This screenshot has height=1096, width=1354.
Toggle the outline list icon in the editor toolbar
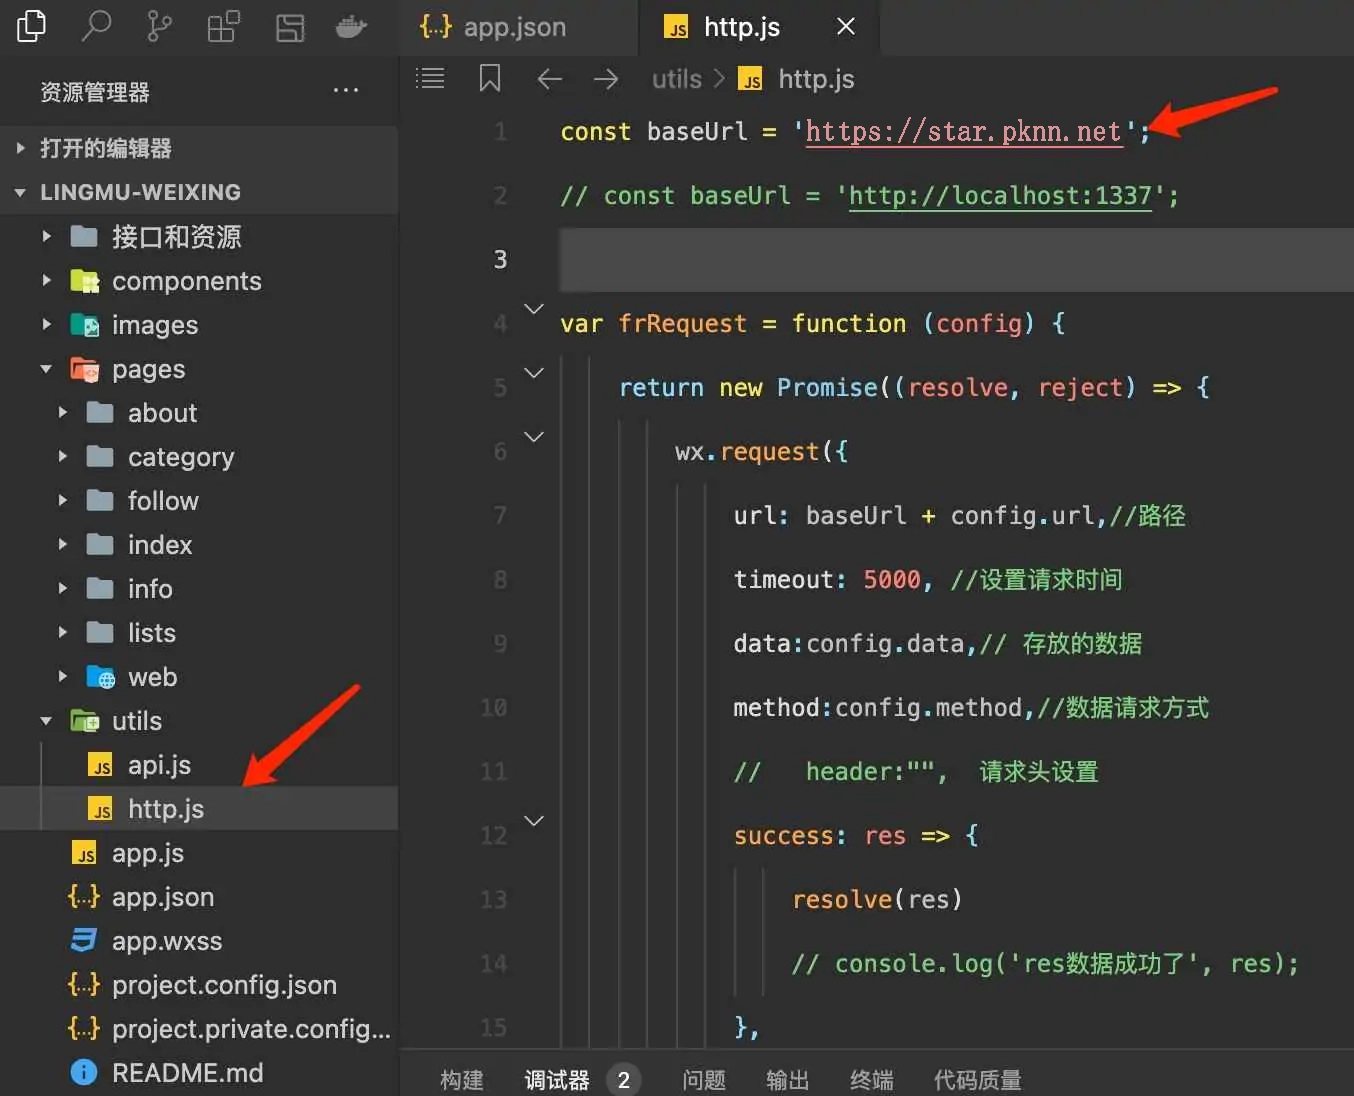pos(430,78)
